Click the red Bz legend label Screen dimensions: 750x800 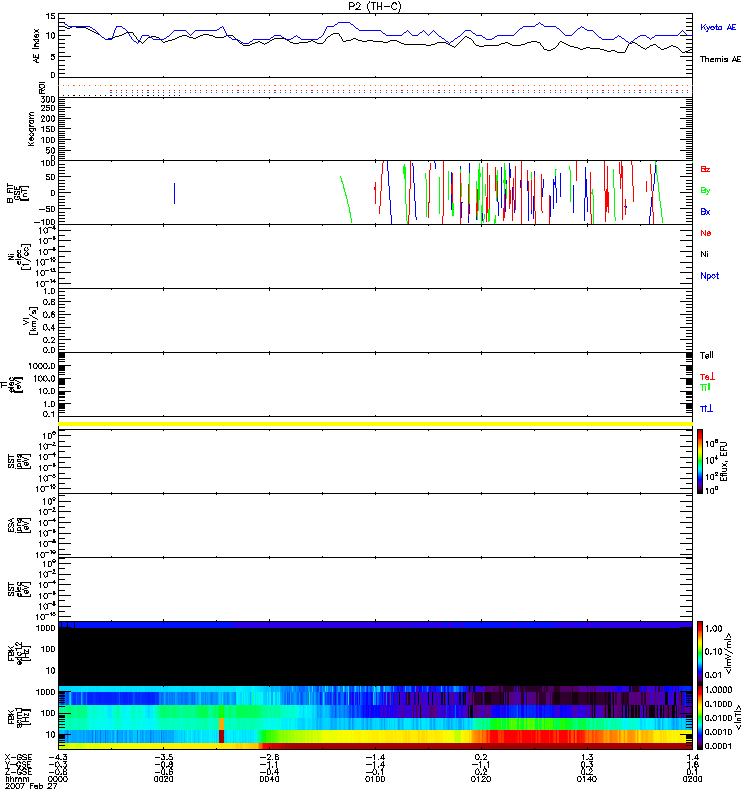[705, 169]
